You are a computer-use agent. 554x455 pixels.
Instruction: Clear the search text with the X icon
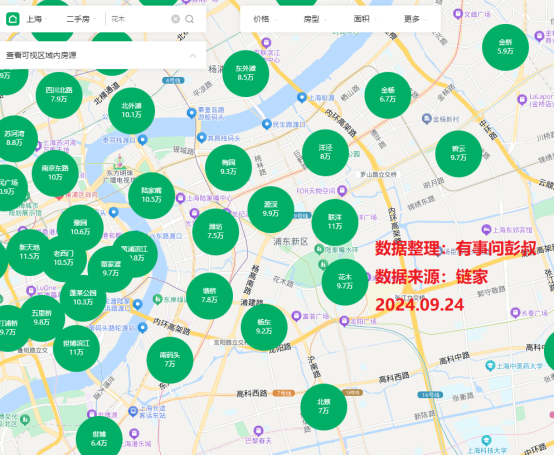pyautogui.click(x=175, y=19)
